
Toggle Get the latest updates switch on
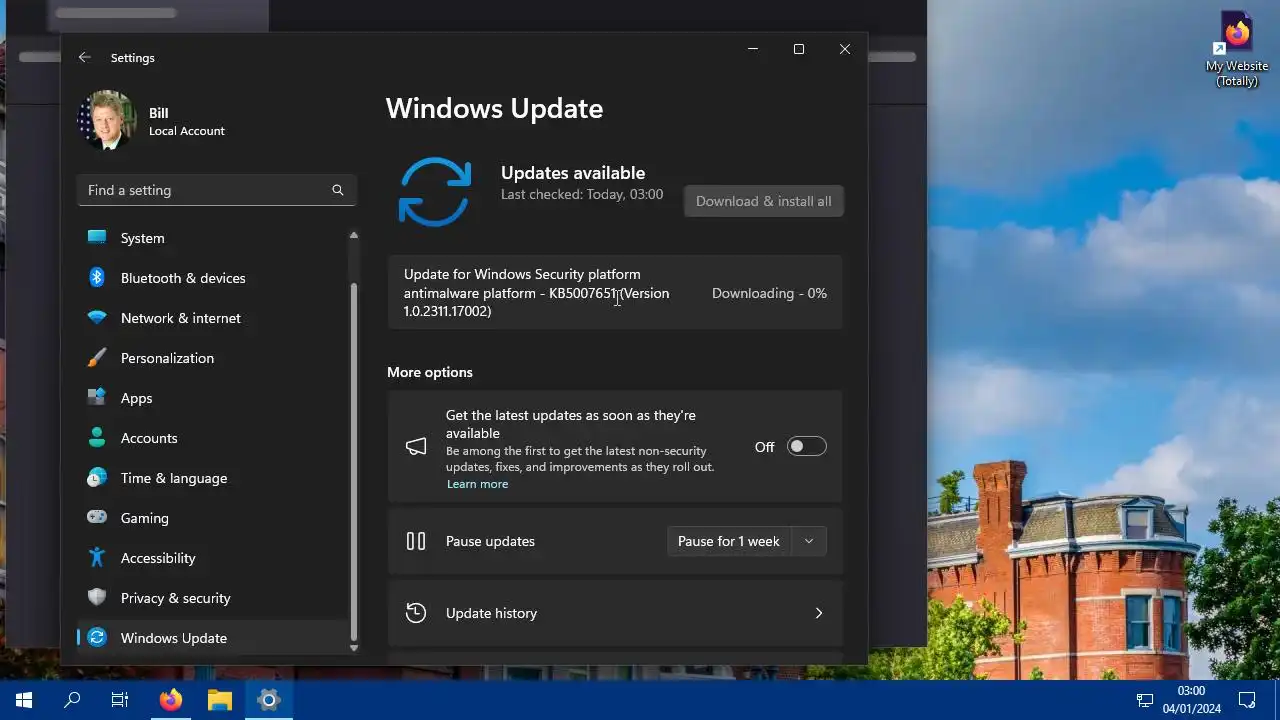(806, 447)
